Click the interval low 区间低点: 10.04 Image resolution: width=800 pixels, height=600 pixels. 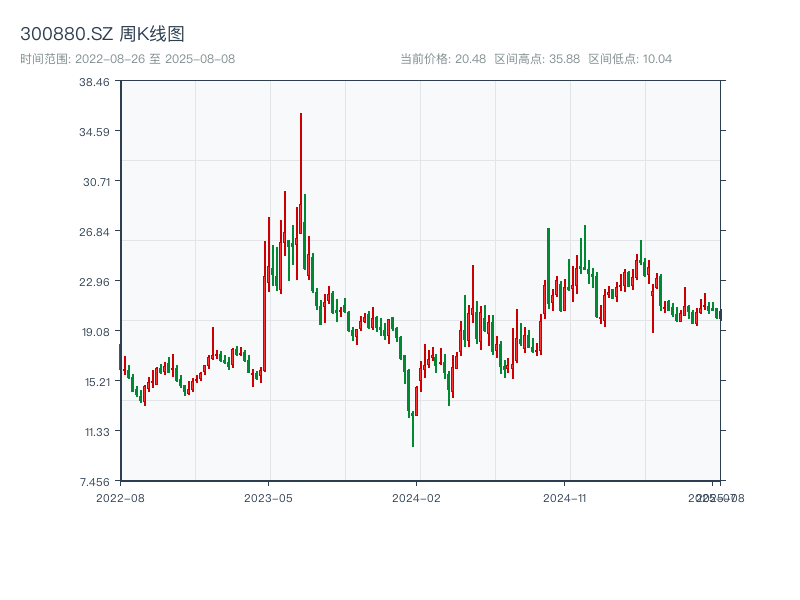(630, 59)
